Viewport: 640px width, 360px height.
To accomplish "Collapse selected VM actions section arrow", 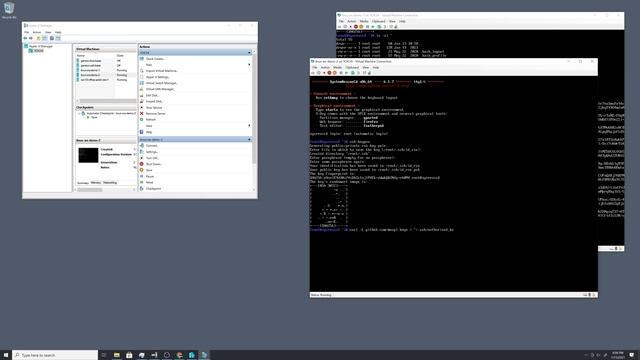I will [x=249, y=140].
